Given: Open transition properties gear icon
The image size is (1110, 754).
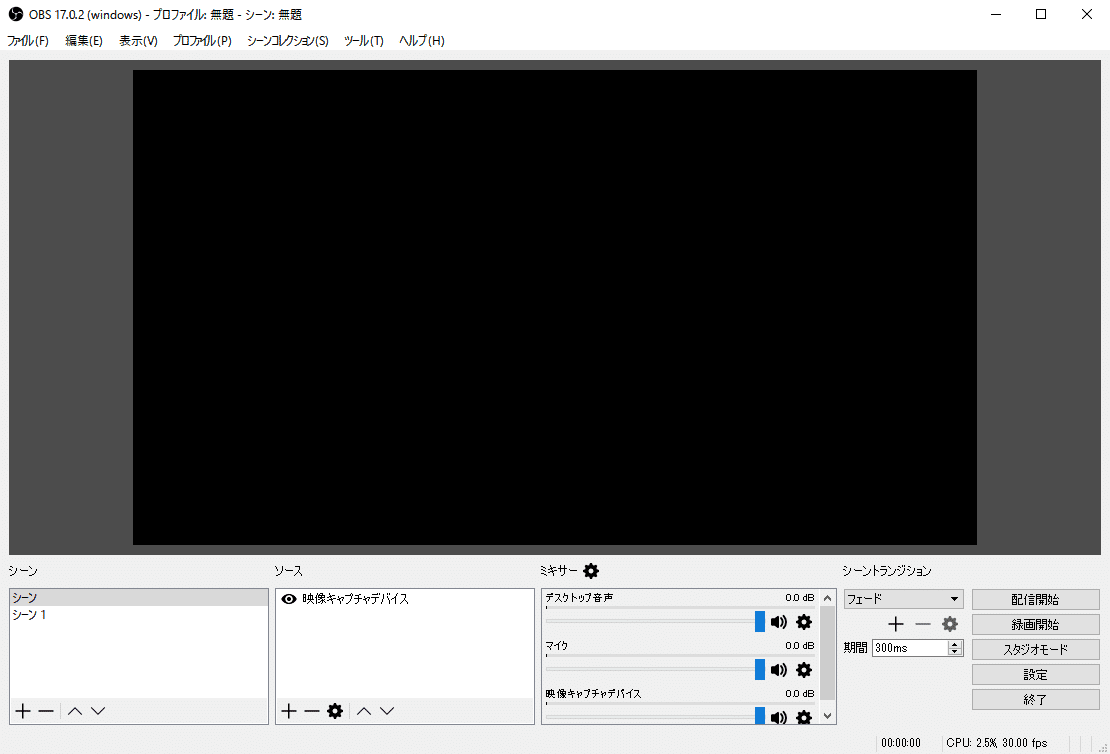Looking at the screenshot, I should (949, 624).
